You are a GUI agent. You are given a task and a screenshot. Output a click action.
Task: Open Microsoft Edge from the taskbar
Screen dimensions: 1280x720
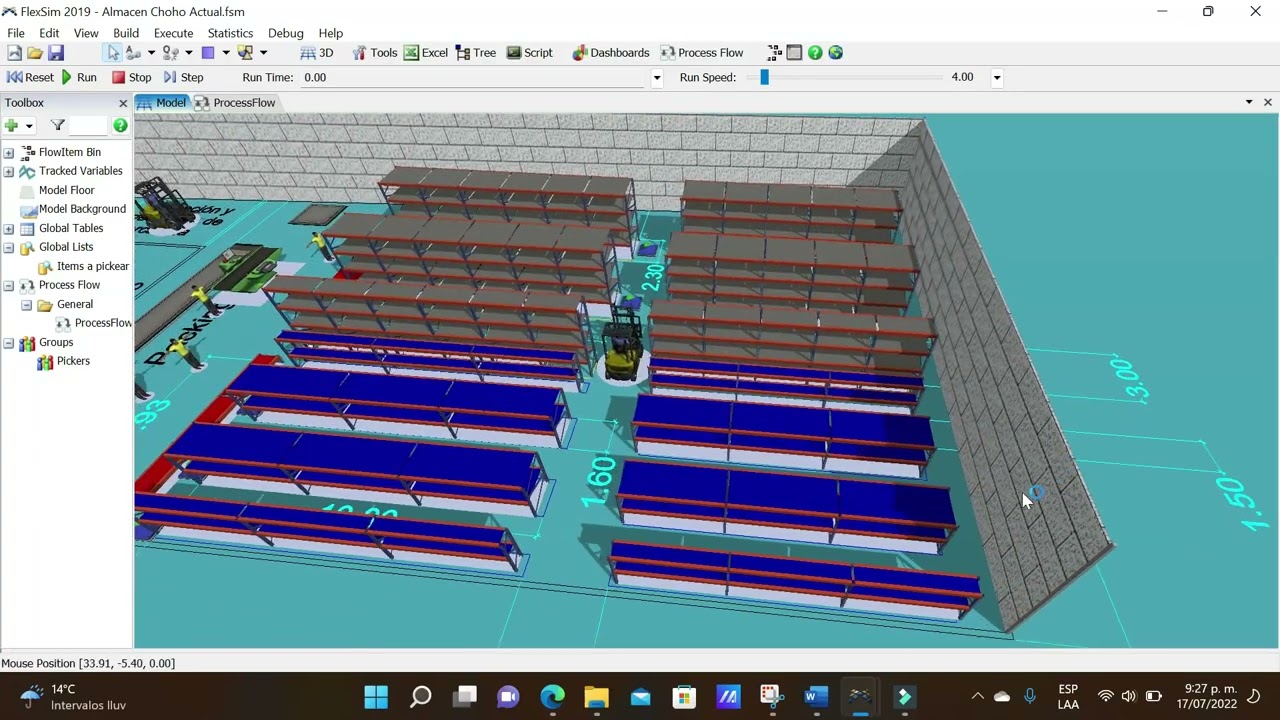pyautogui.click(x=552, y=697)
